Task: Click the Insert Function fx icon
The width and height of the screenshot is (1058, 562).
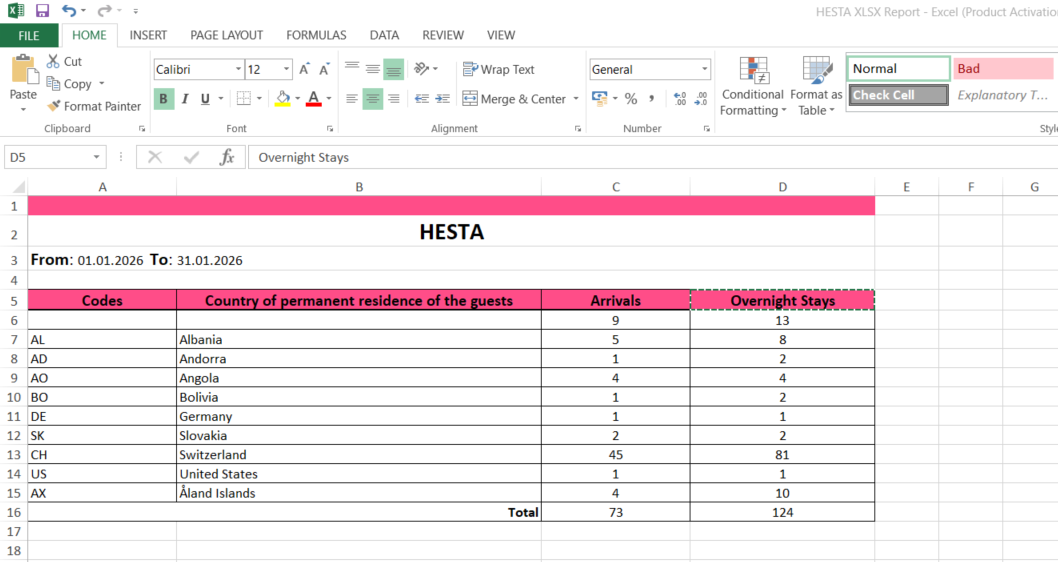Action: (x=227, y=157)
